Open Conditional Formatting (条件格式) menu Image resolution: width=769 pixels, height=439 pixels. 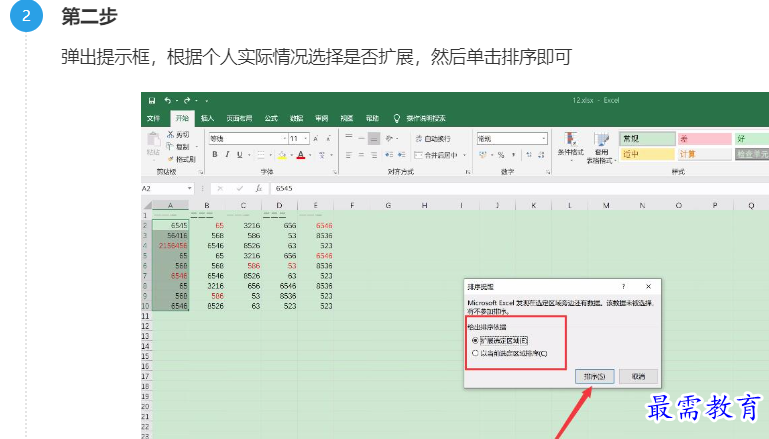570,146
